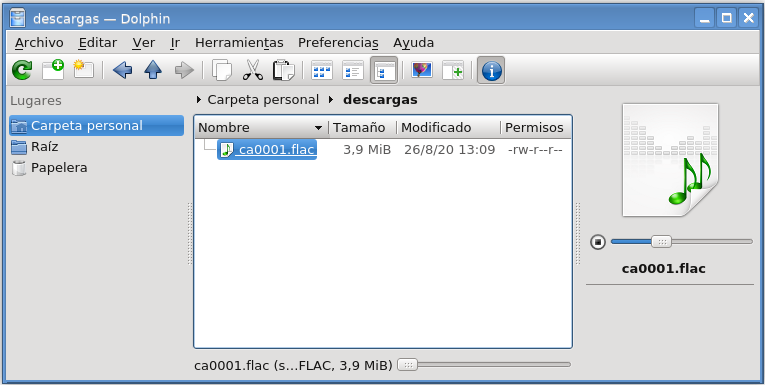
Task: Cut selection with the scissors icon
Action: tap(253, 70)
